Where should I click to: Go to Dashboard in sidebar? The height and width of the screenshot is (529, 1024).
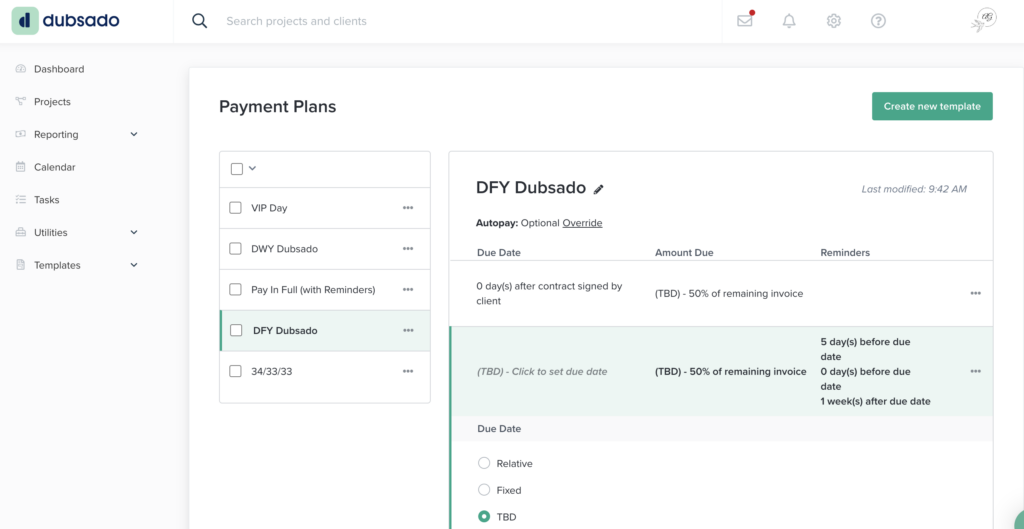[x=59, y=69]
